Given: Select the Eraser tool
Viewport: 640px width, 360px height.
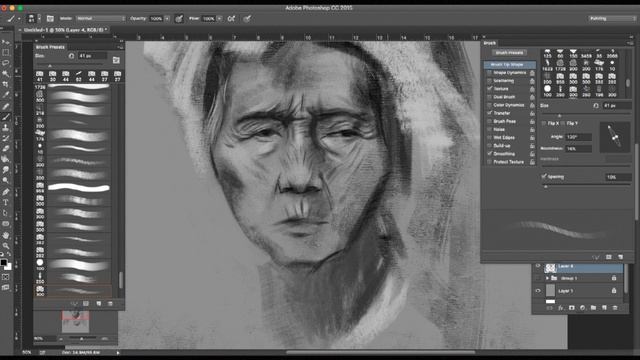Looking at the screenshot, I should pyautogui.click(x=5, y=149).
